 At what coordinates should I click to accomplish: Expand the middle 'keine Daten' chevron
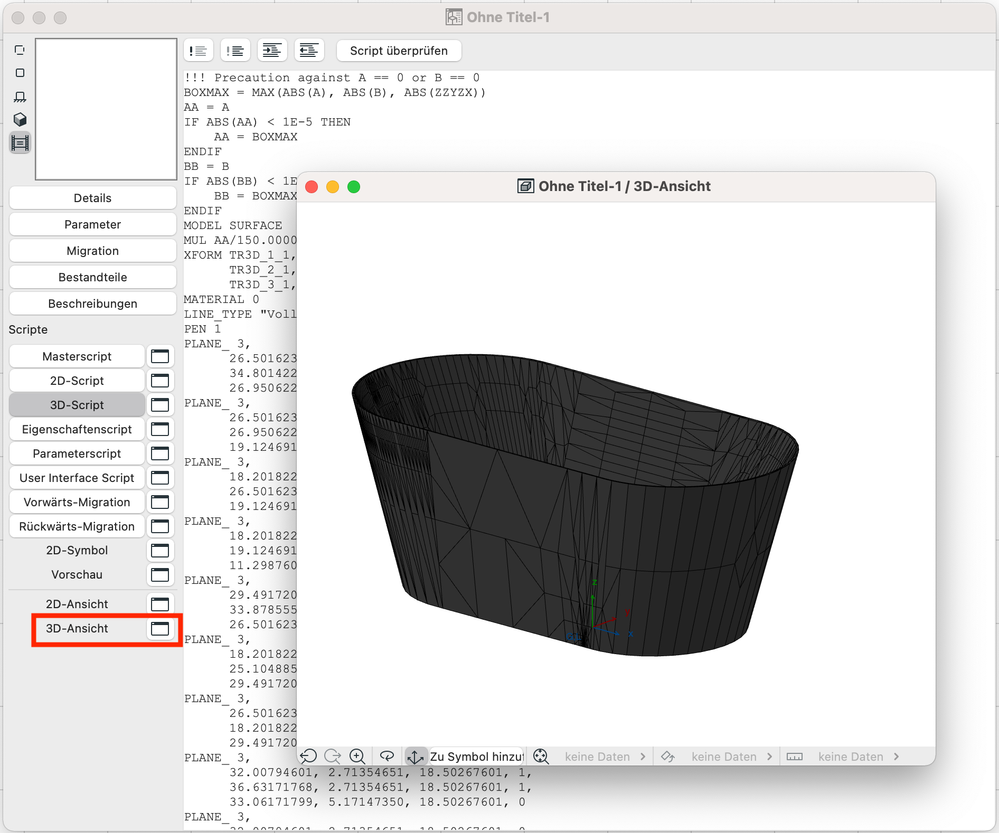(770, 757)
